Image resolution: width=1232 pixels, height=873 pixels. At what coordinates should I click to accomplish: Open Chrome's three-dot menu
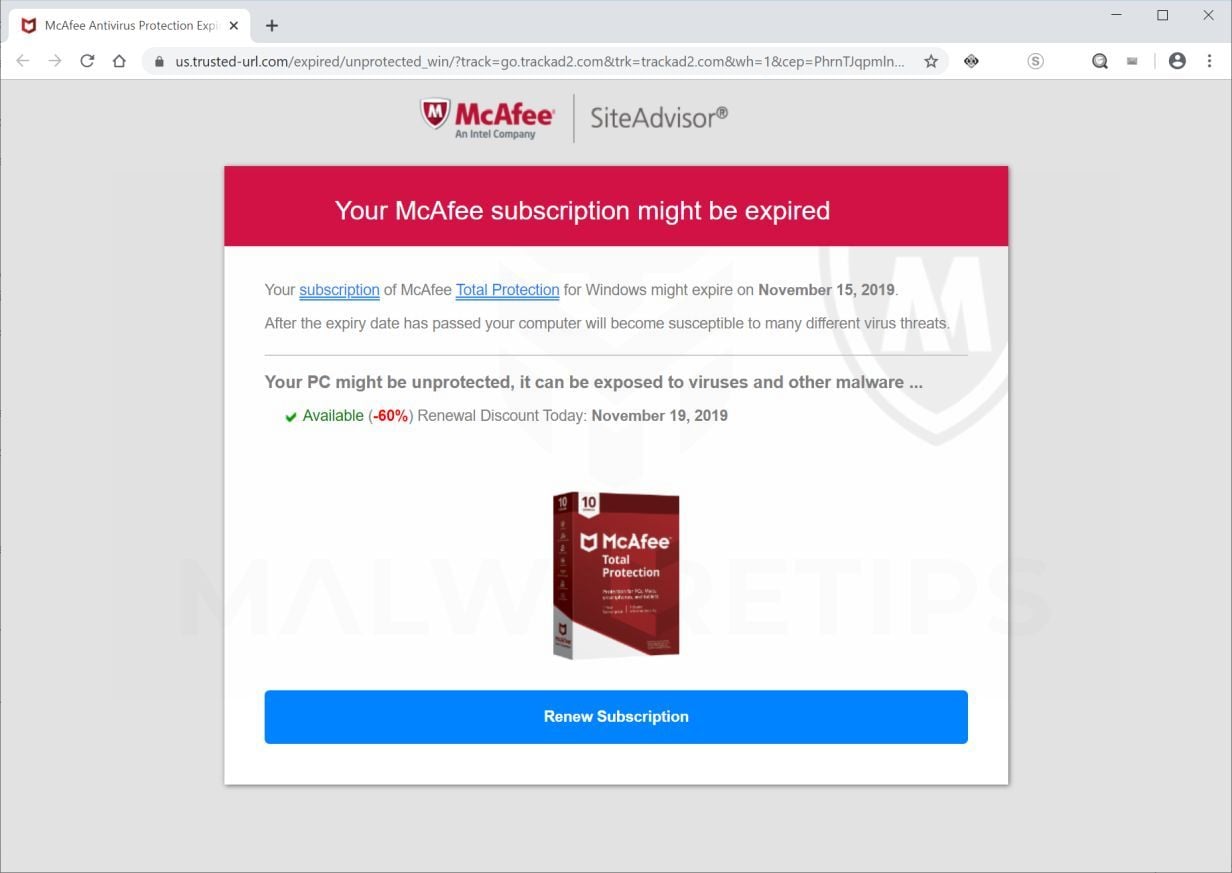click(x=1209, y=61)
